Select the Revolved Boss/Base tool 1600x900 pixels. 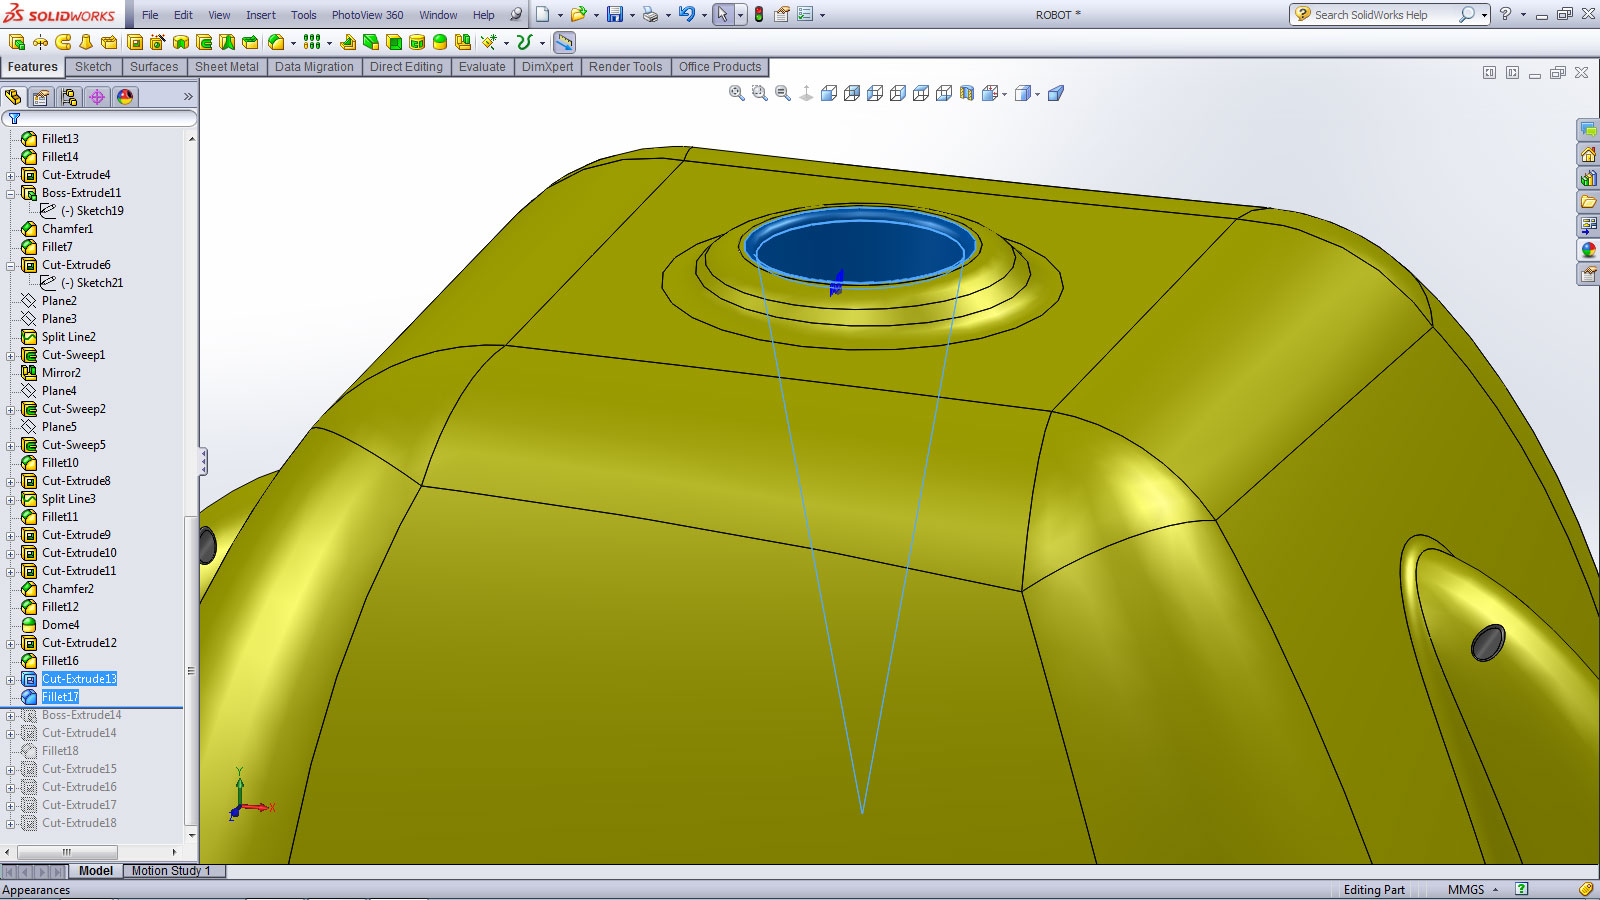(x=40, y=42)
